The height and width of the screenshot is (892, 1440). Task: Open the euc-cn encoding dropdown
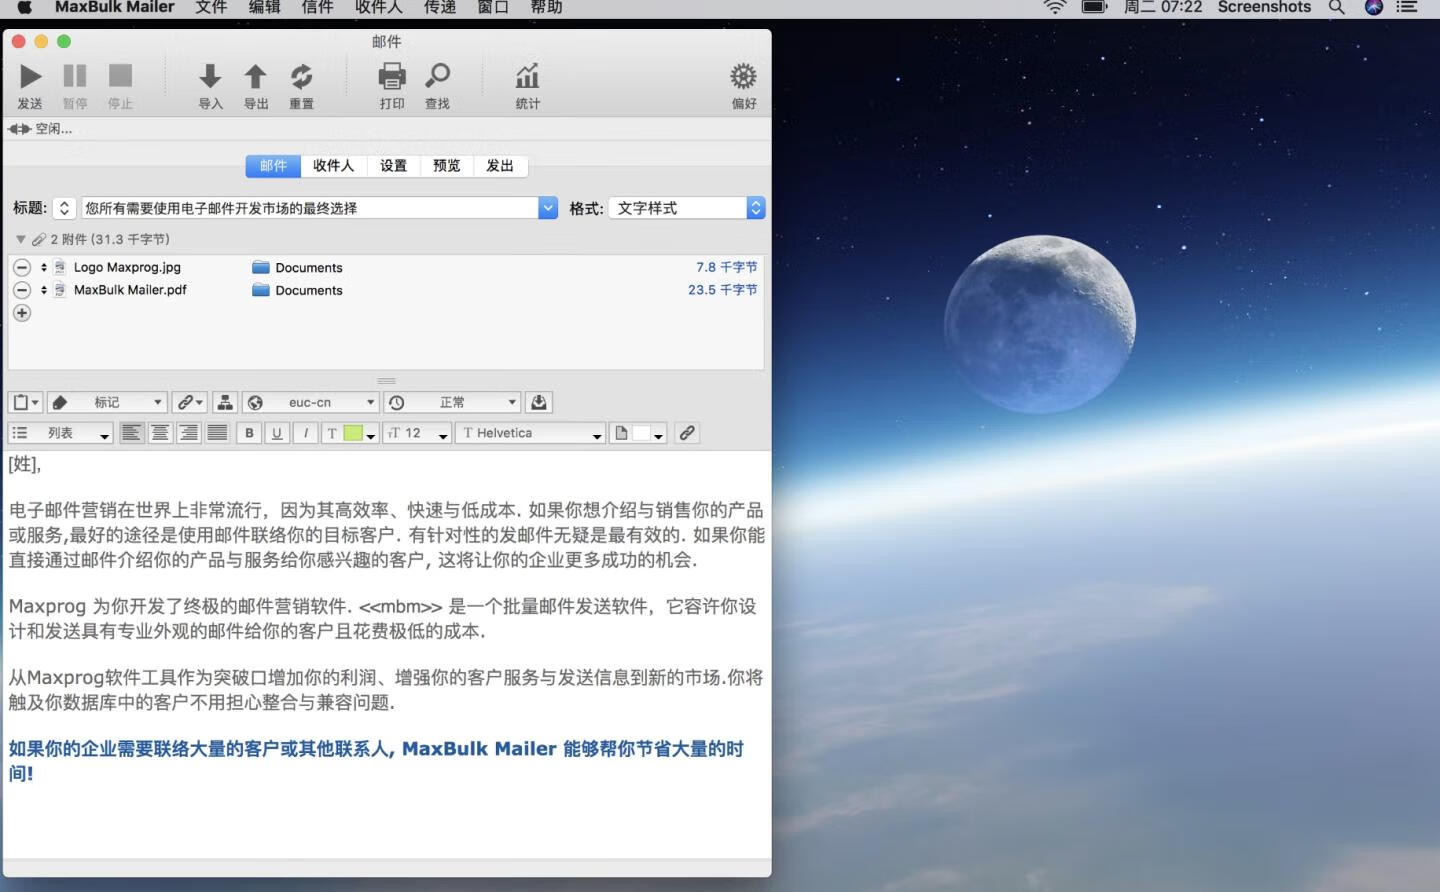[311, 402]
